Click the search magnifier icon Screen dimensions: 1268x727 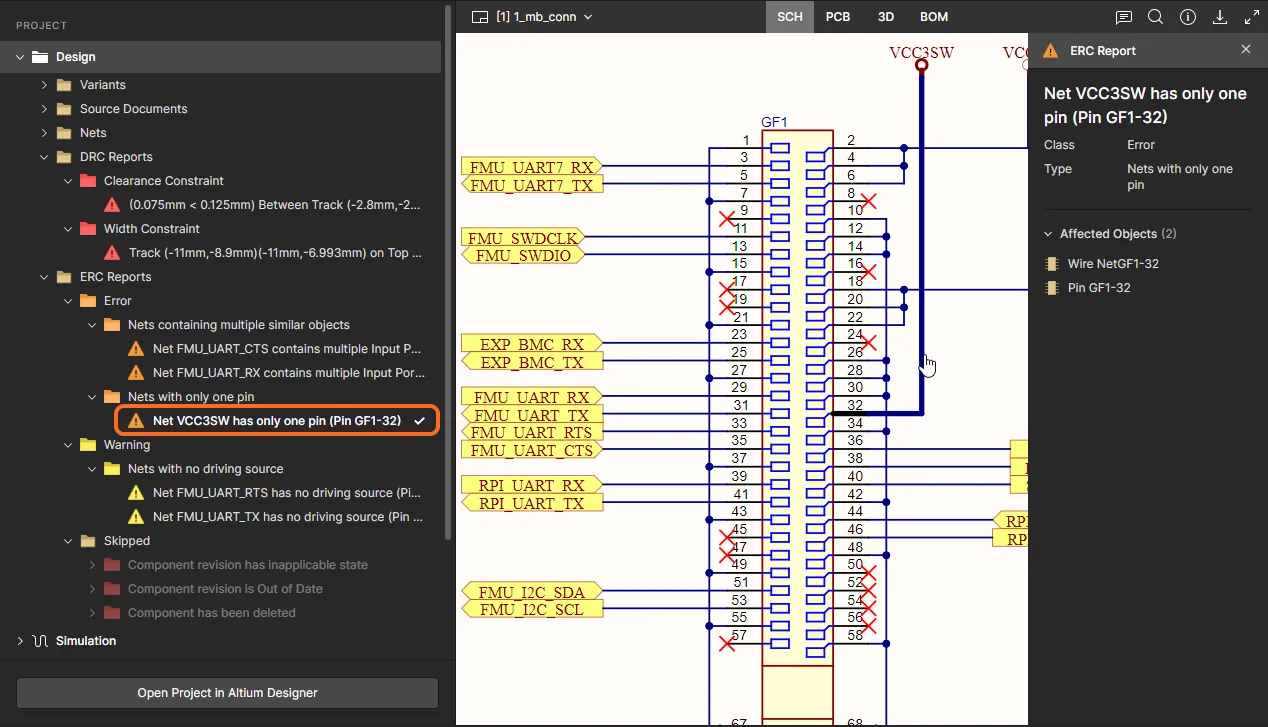1155,17
